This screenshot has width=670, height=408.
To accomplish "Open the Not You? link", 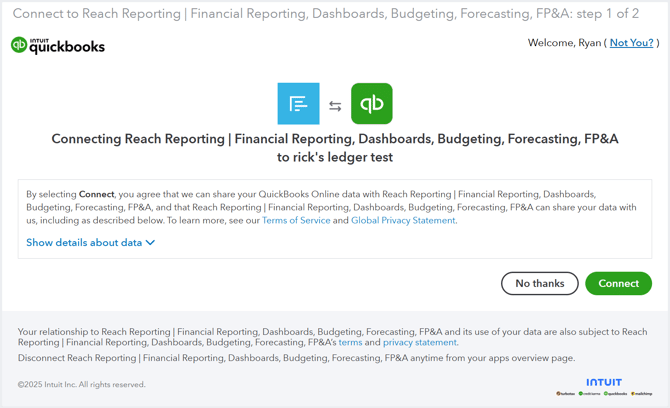I will [x=631, y=43].
